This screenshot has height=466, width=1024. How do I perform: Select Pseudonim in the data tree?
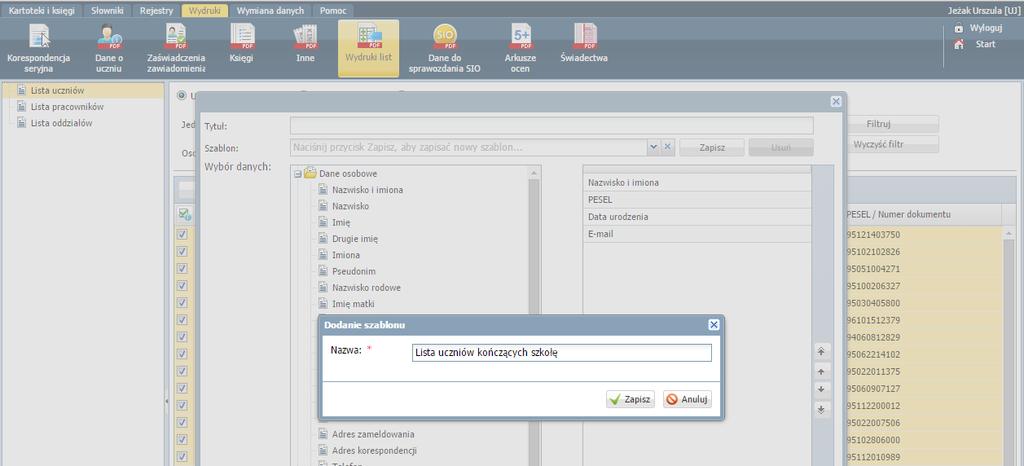(353, 271)
